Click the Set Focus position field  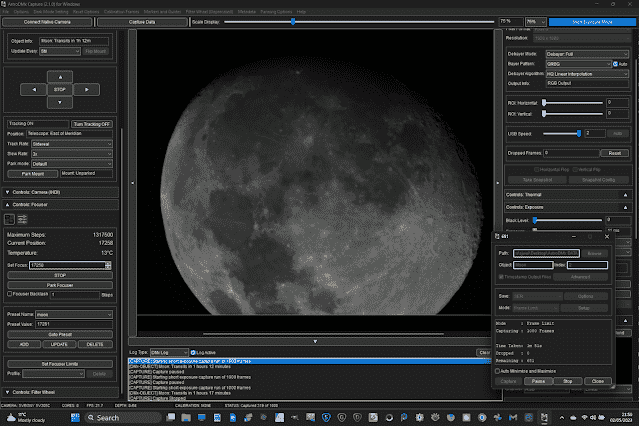(x=66, y=265)
